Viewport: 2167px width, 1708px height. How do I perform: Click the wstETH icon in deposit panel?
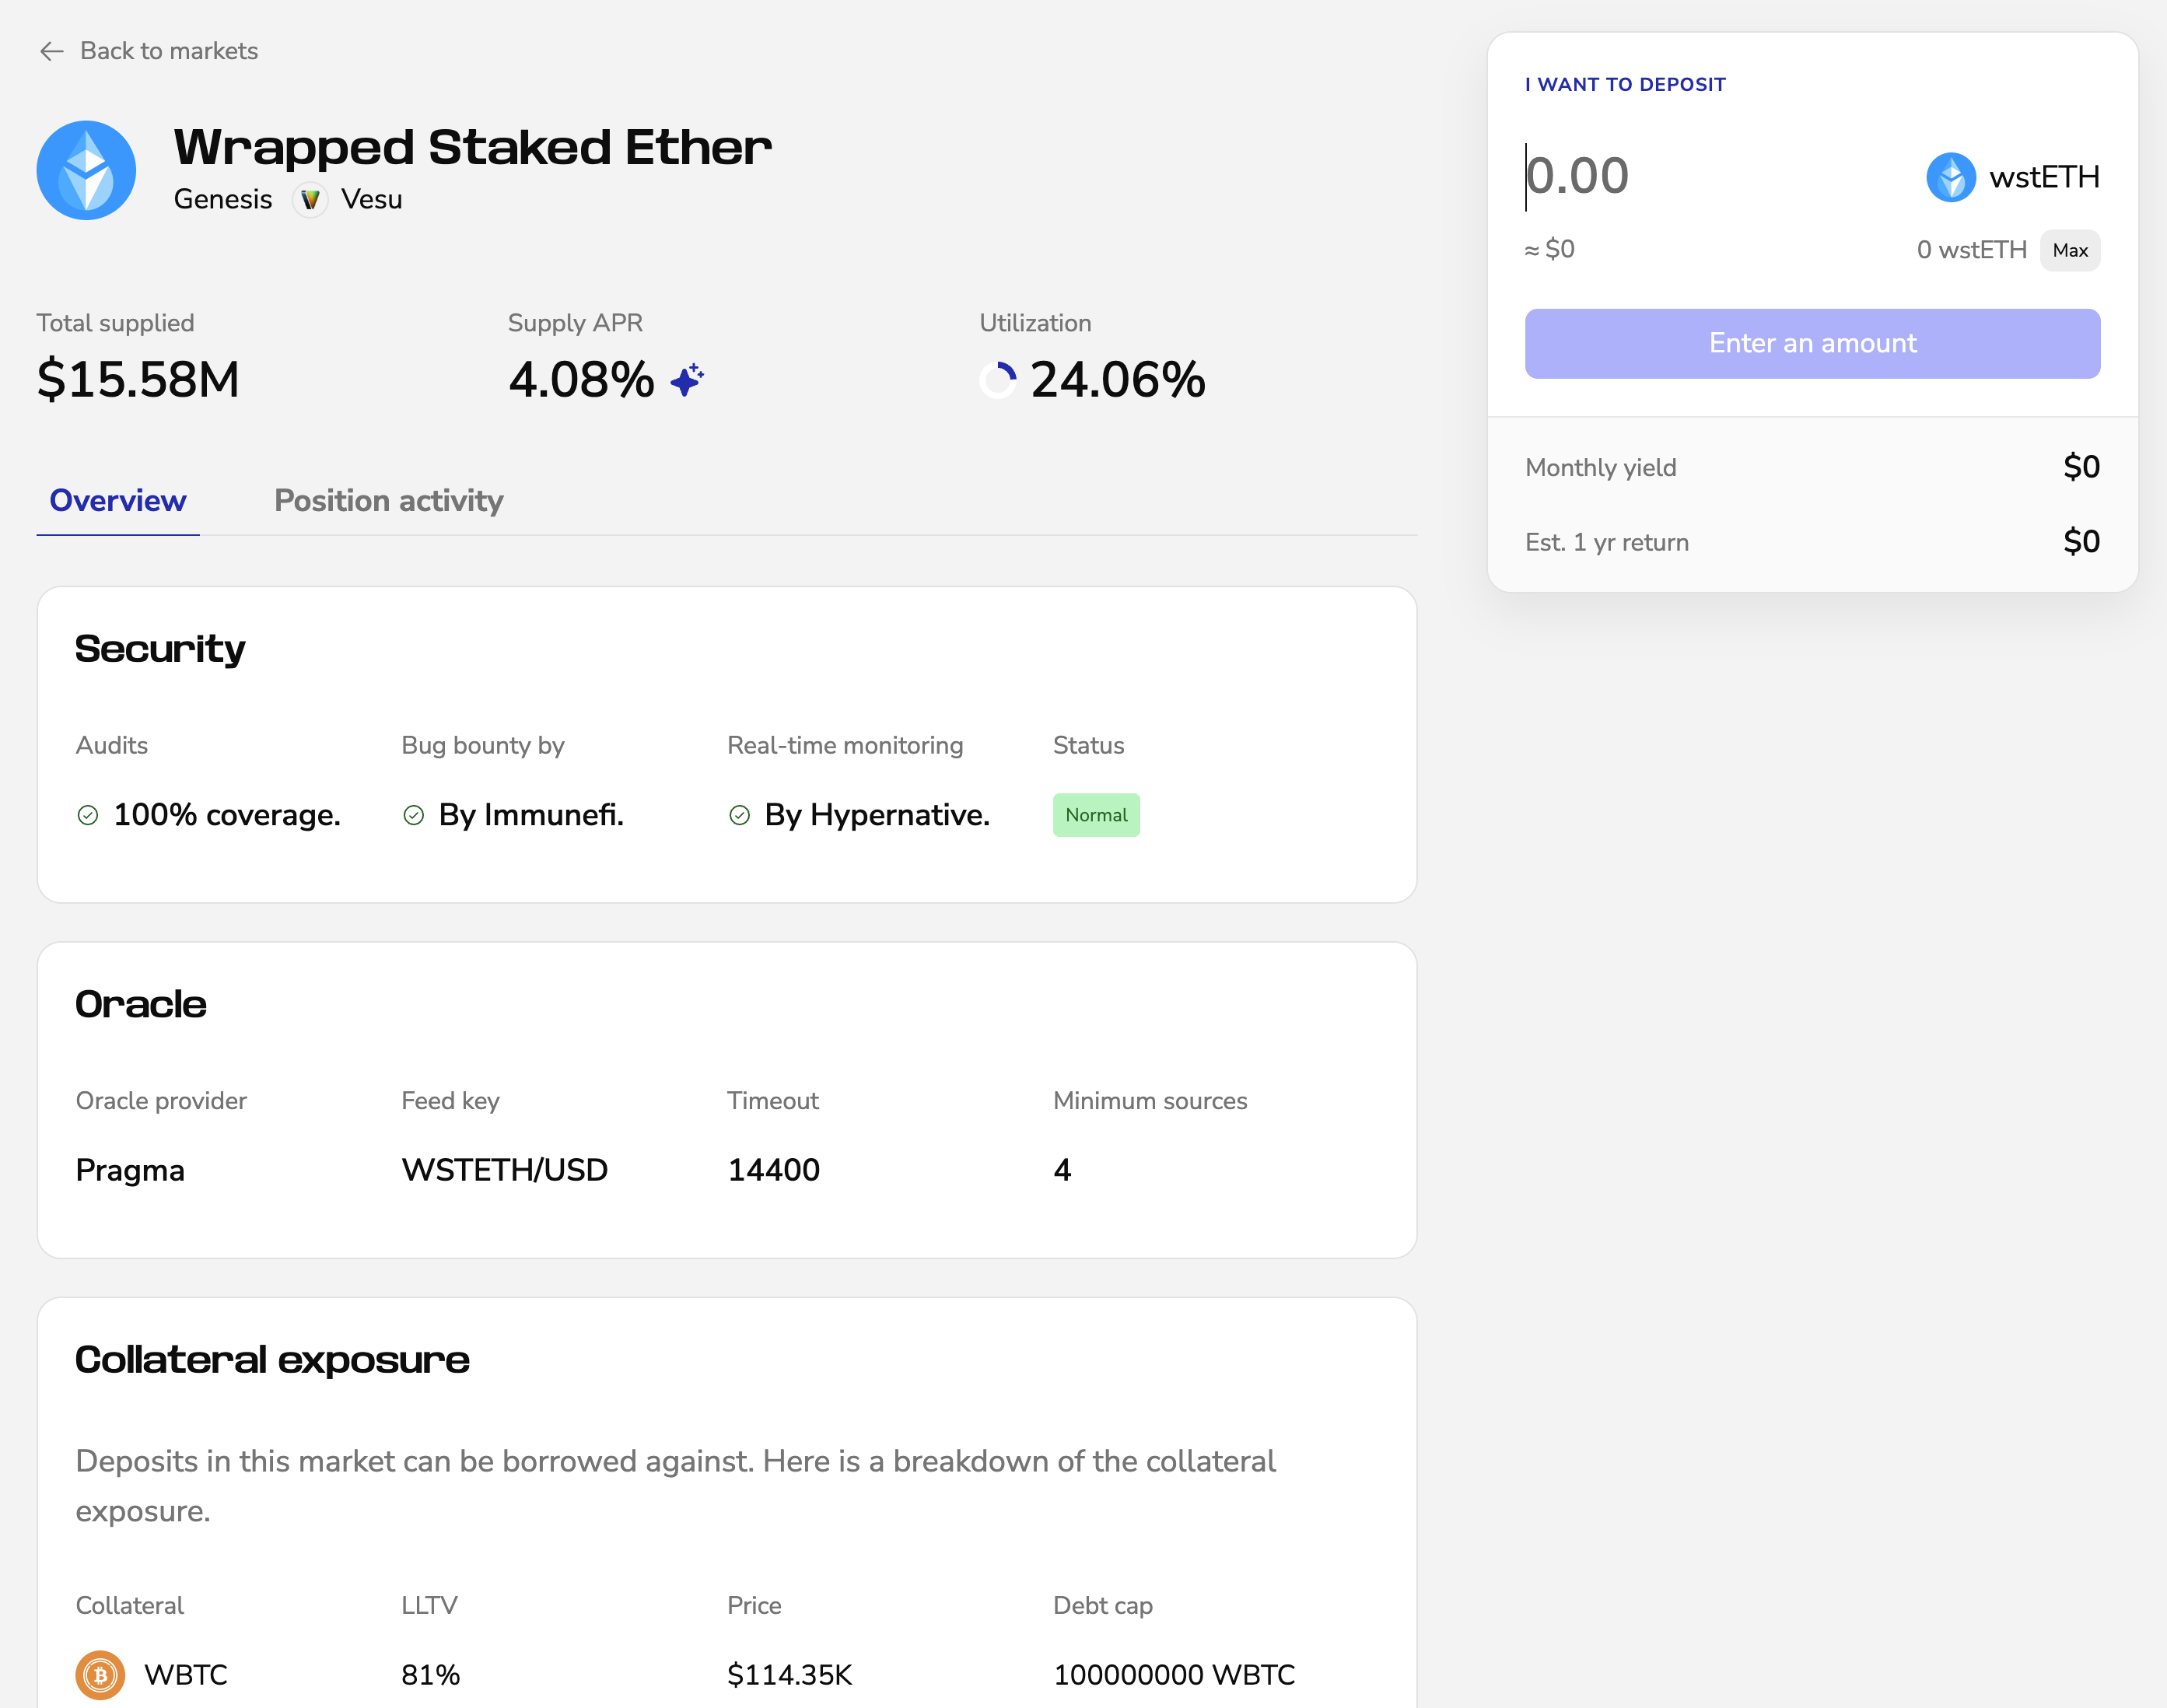coord(1950,177)
